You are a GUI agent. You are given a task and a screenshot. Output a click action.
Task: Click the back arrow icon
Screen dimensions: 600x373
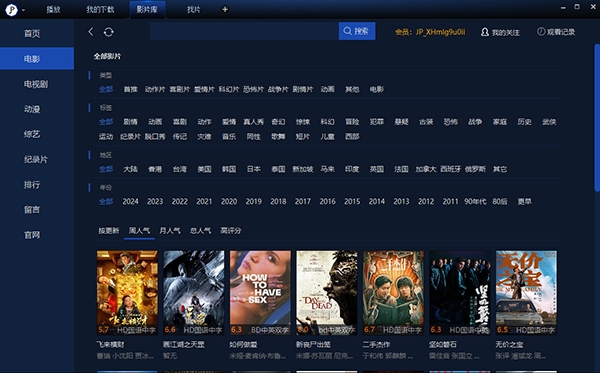91,32
